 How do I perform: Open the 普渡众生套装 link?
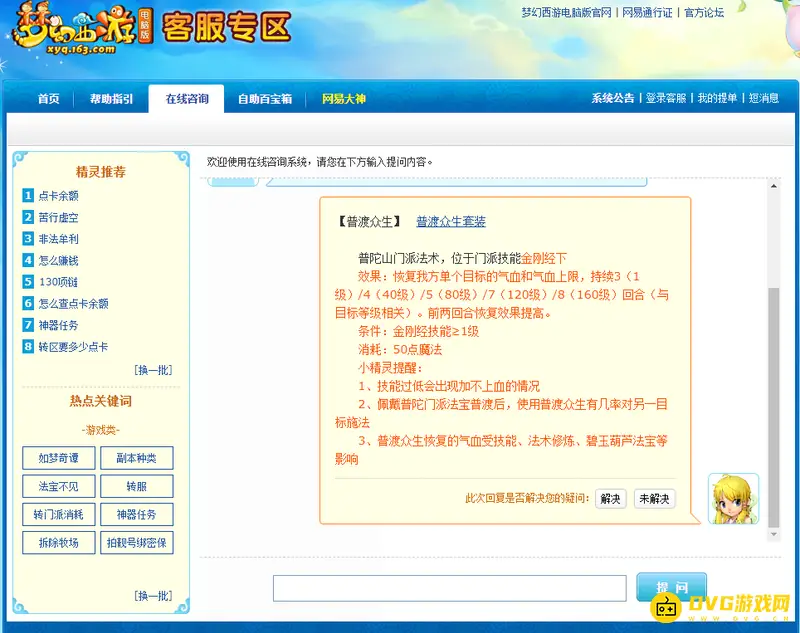click(451, 221)
